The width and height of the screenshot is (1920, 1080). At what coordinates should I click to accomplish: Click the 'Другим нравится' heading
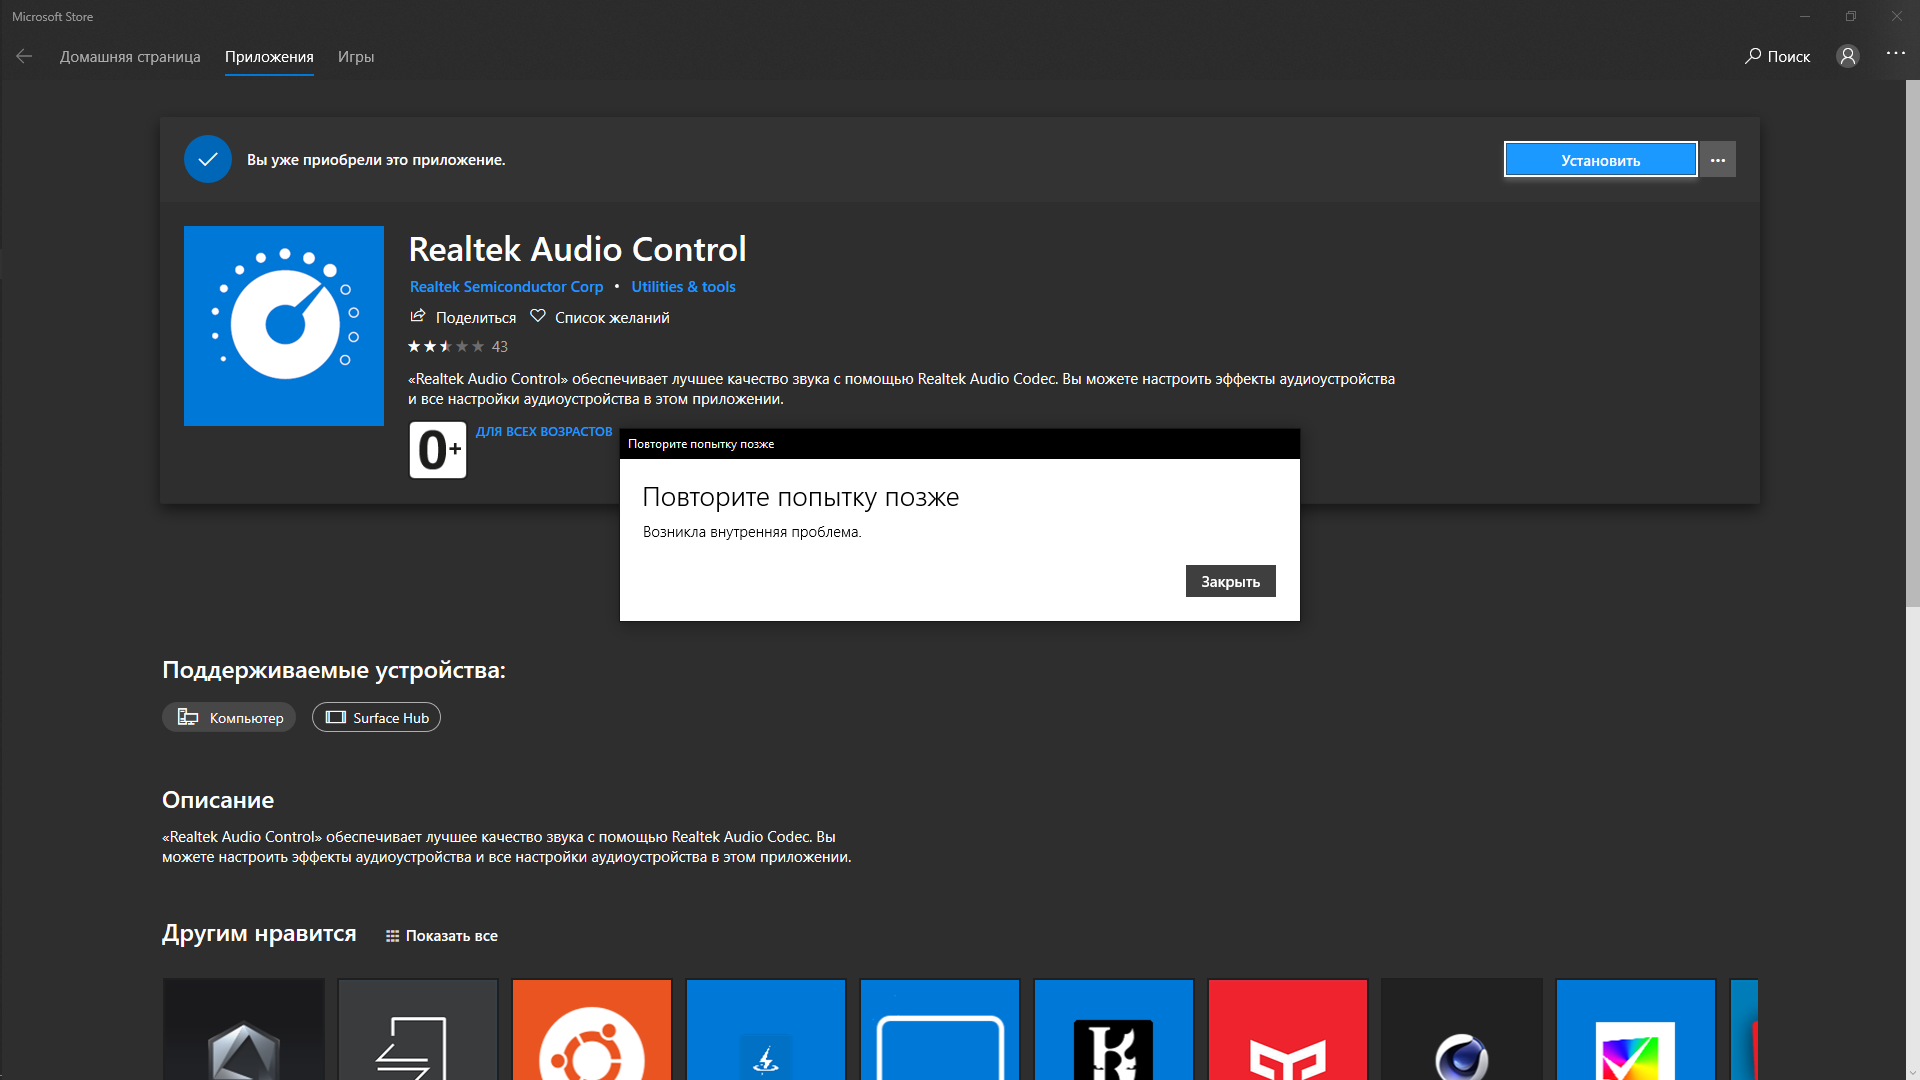(x=259, y=933)
